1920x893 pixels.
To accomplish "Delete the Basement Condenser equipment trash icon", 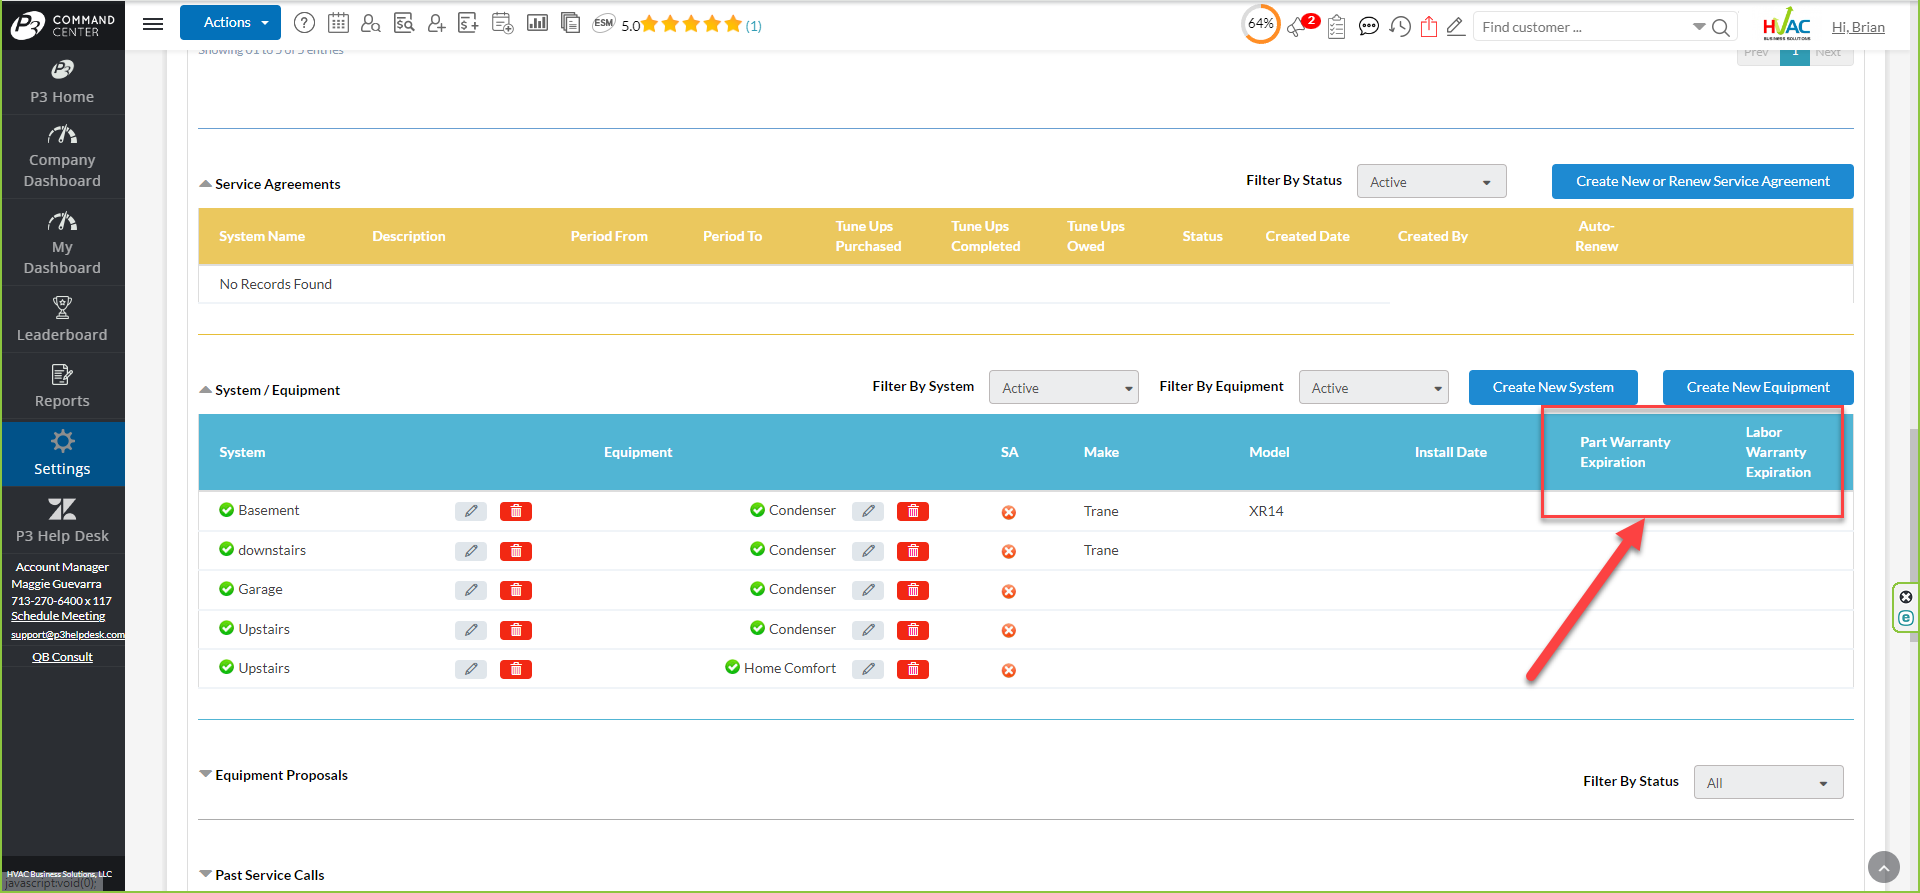I will click(913, 511).
